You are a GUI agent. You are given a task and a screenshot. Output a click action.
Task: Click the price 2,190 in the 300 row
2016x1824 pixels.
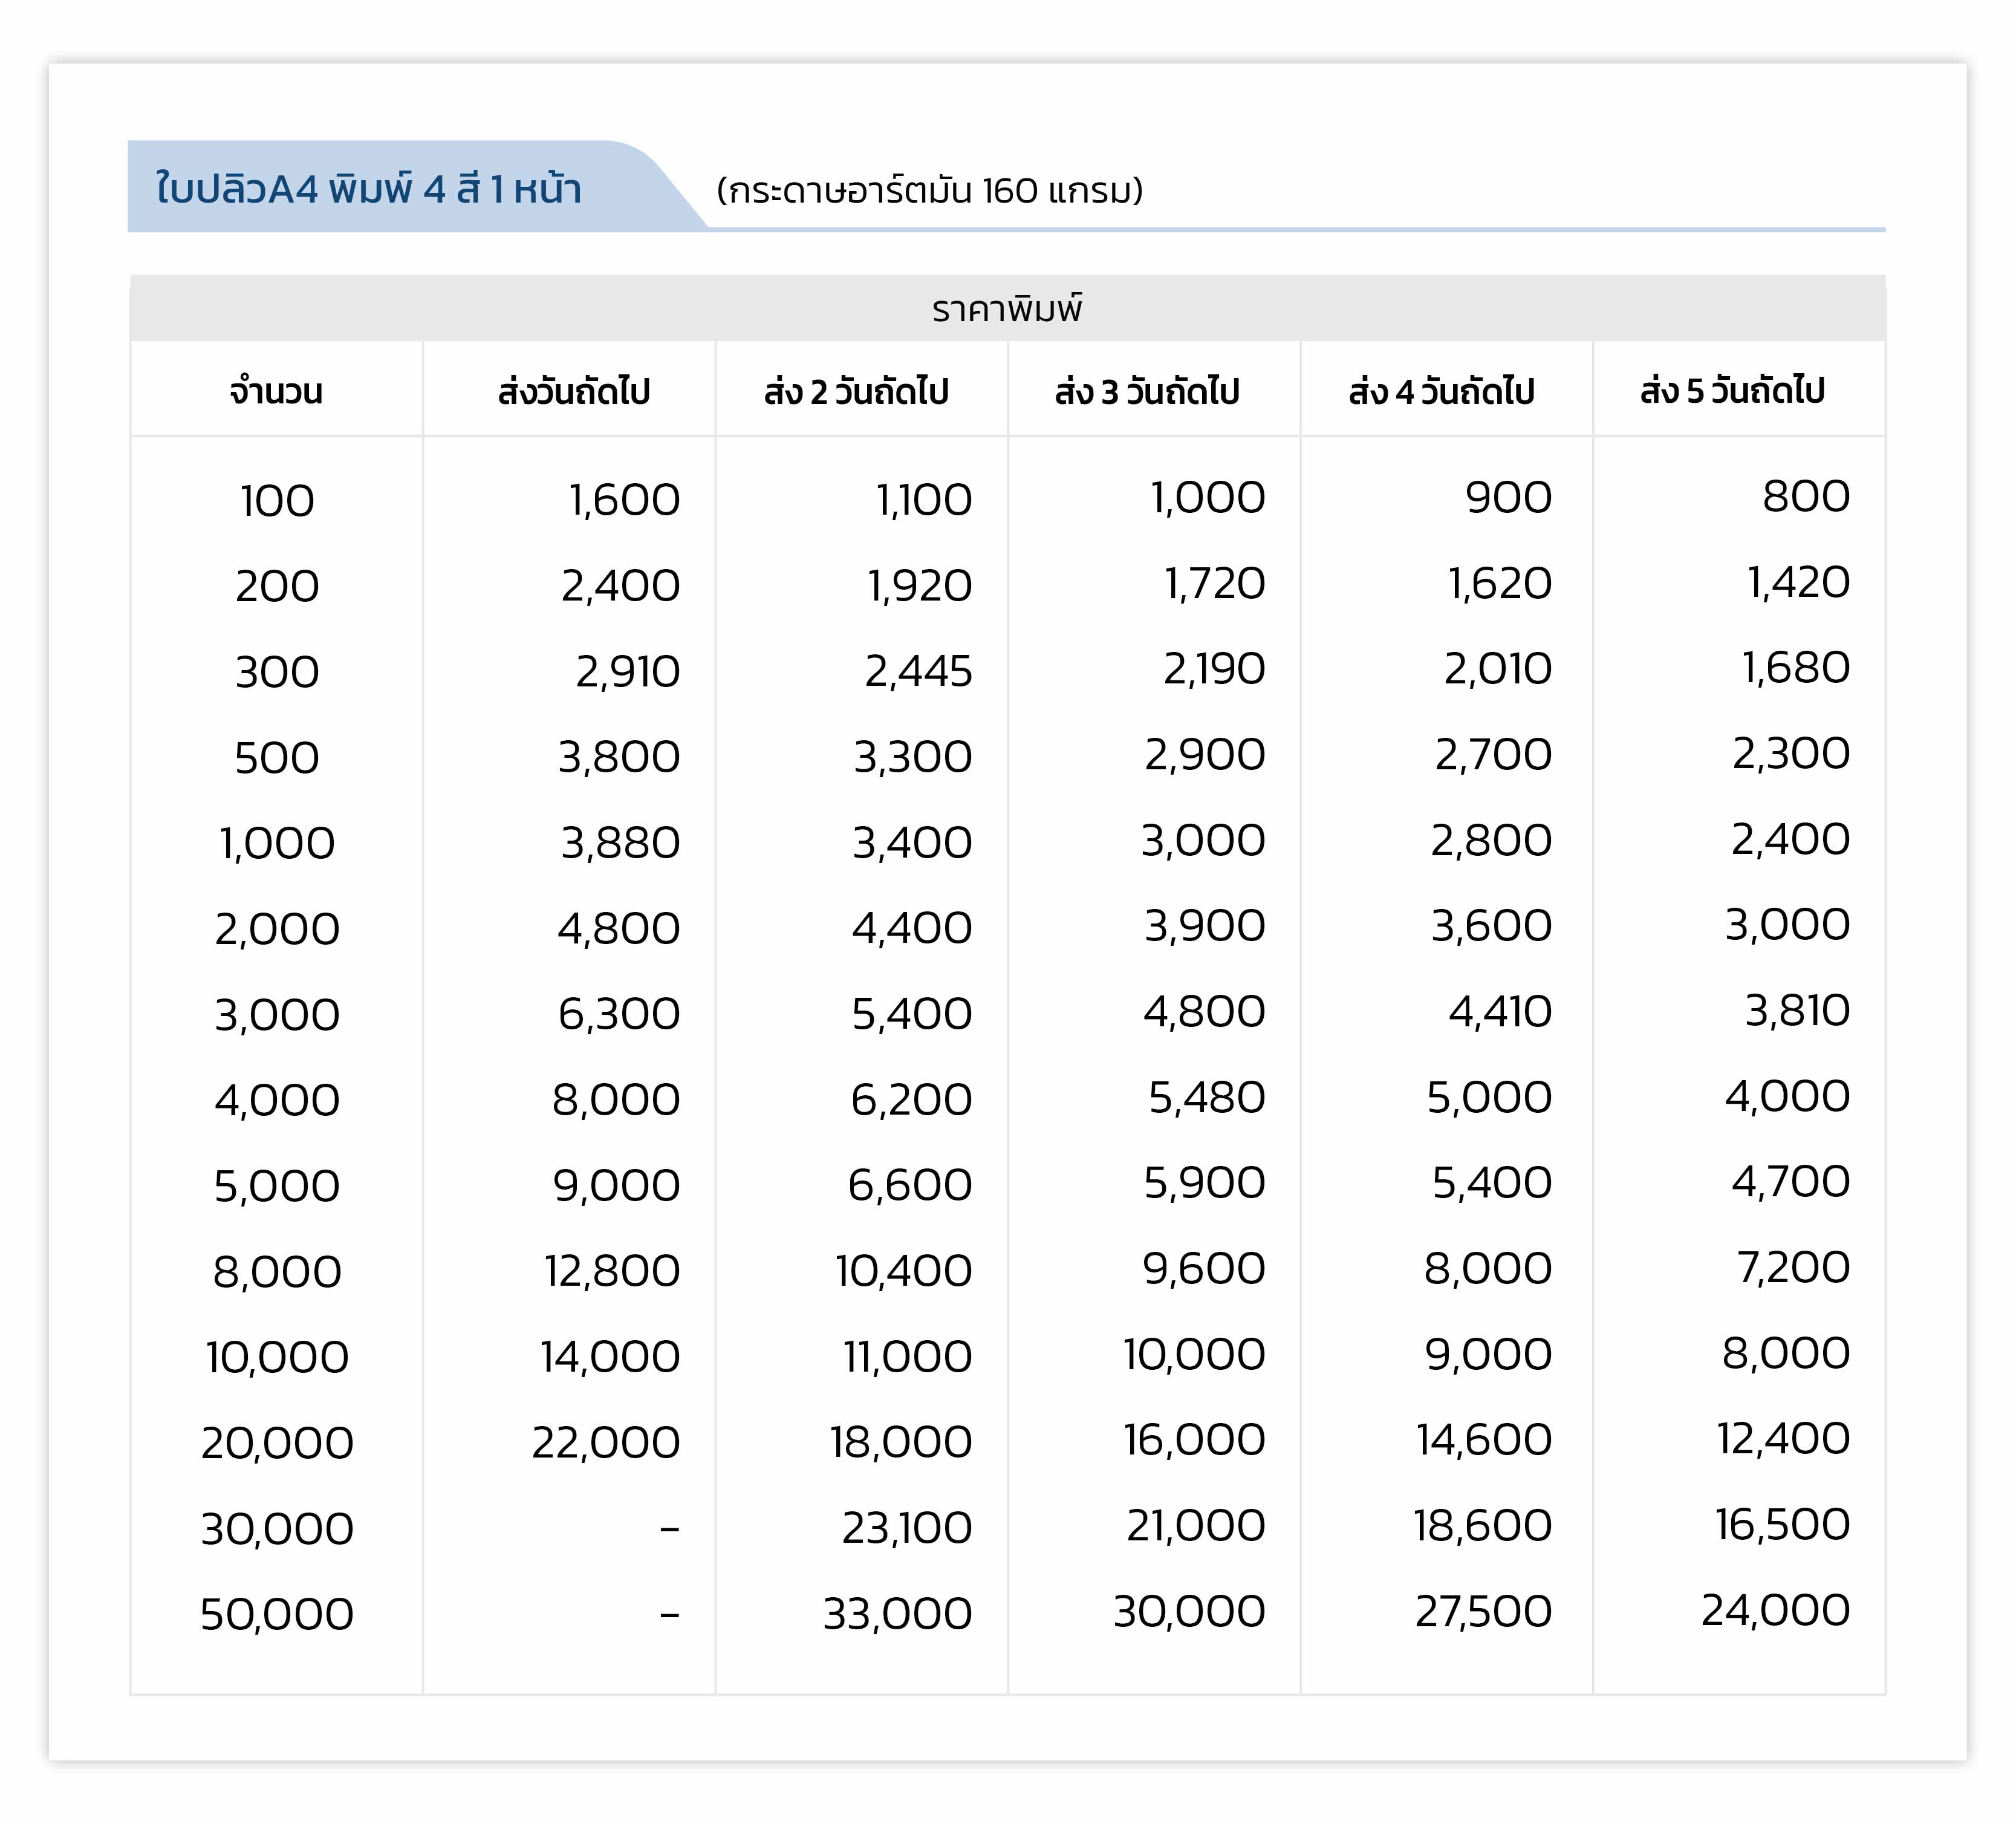(1214, 669)
